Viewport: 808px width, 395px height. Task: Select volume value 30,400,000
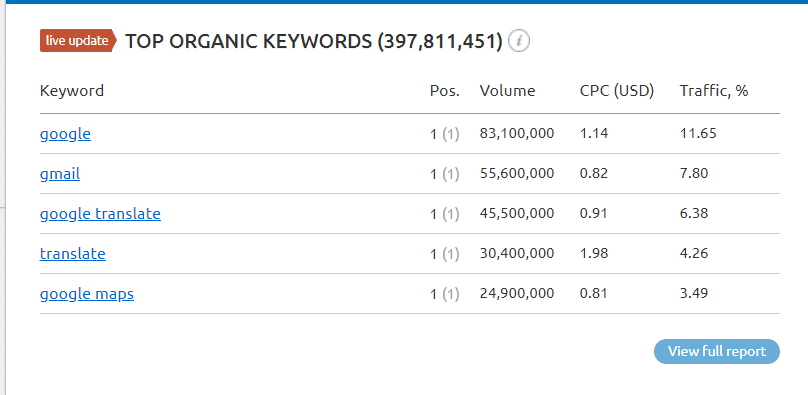pyautogui.click(x=517, y=254)
